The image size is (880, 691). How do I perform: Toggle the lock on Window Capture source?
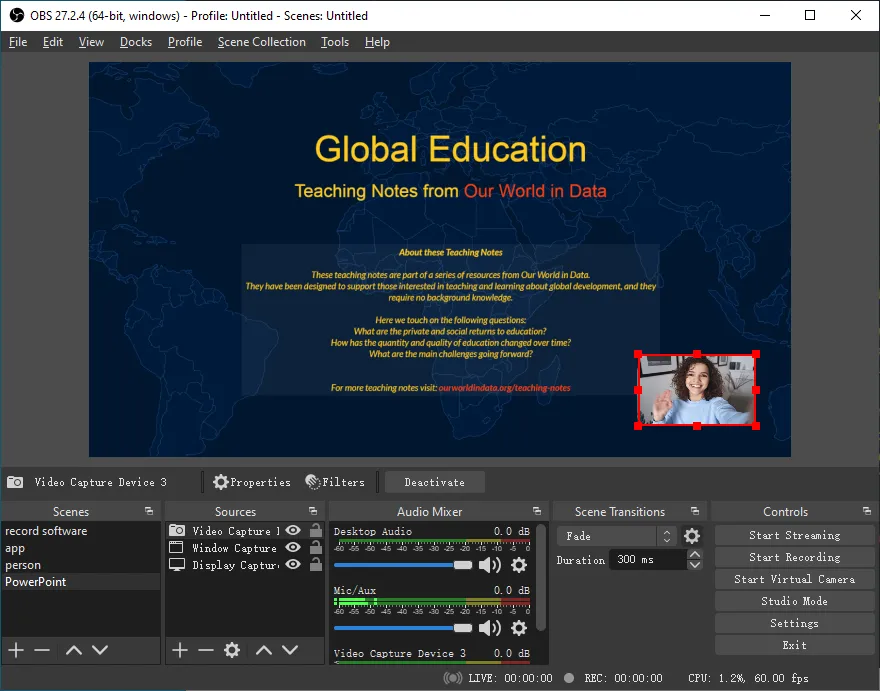click(316, 547)
